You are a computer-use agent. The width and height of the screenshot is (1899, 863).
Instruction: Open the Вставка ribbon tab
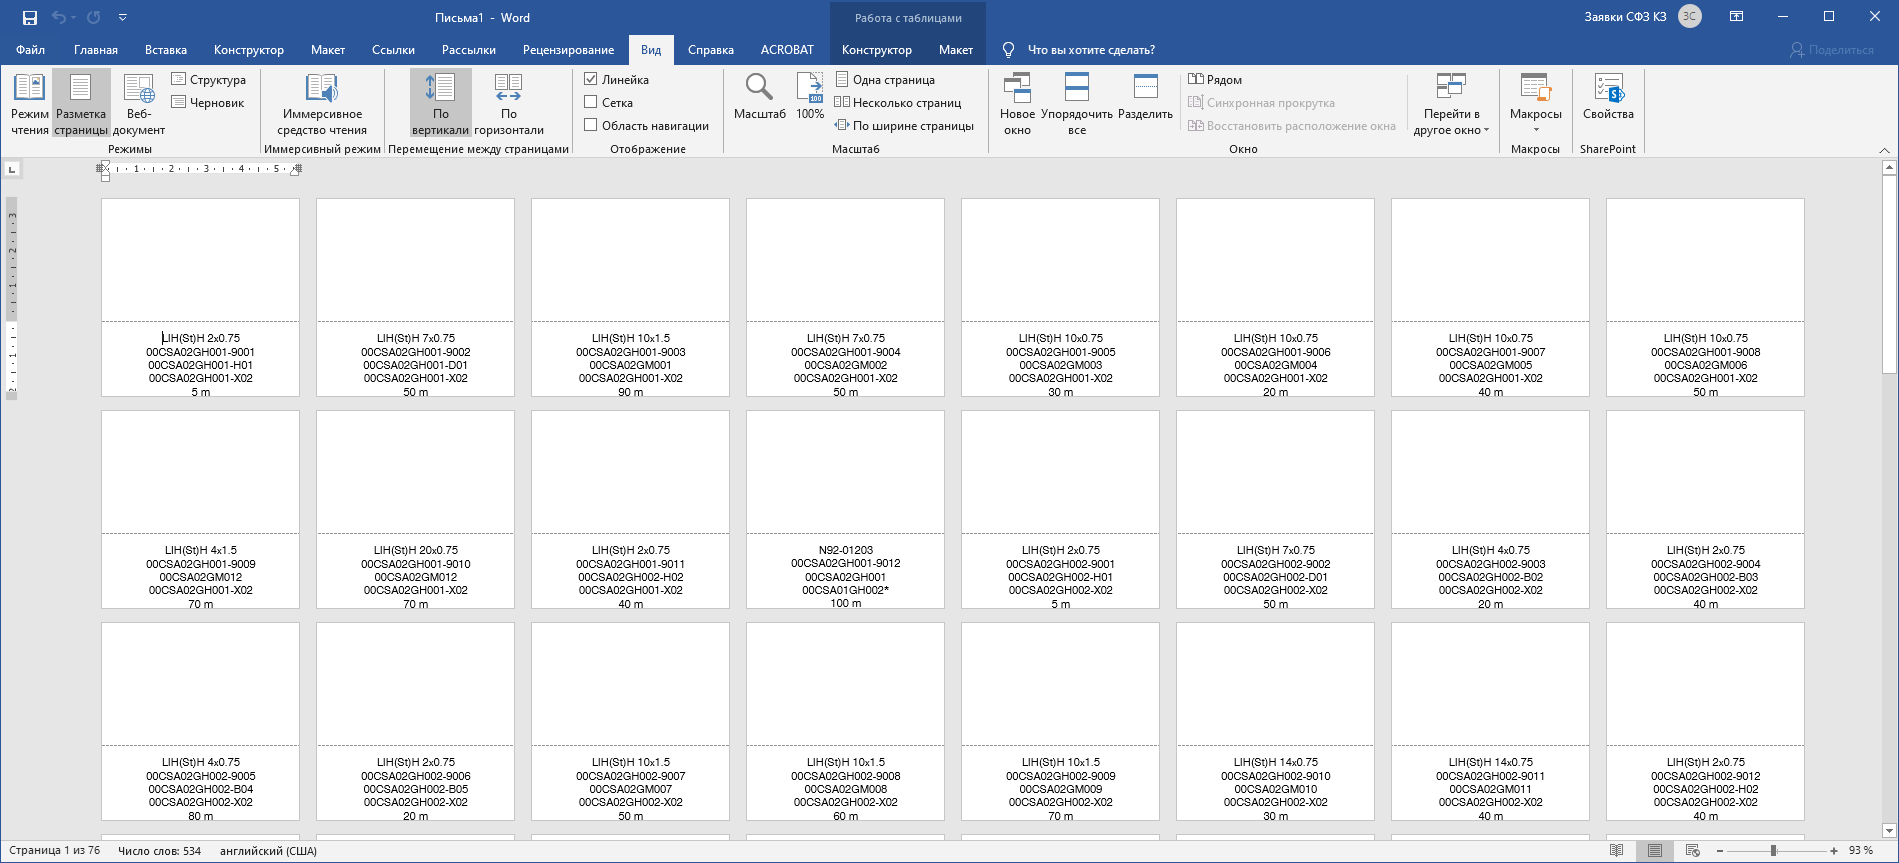point(166,50)
